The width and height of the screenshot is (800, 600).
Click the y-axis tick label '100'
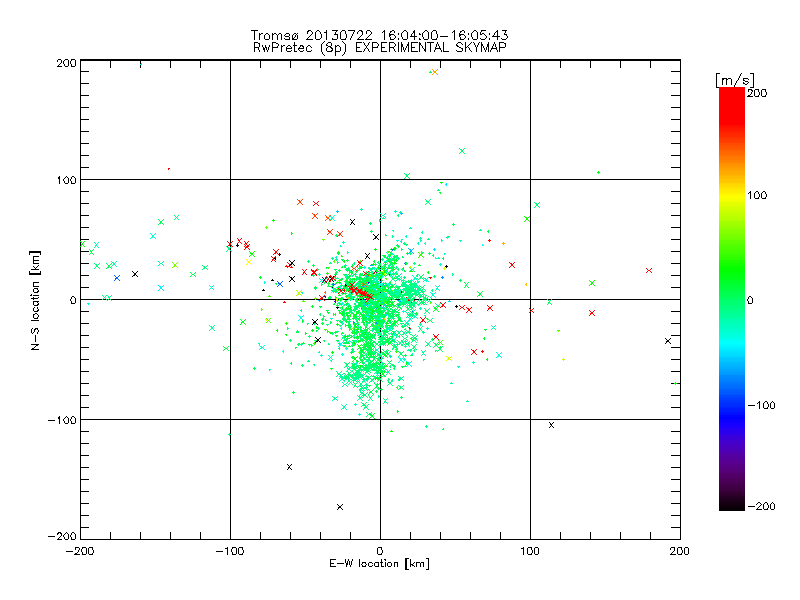coord(66,180)
